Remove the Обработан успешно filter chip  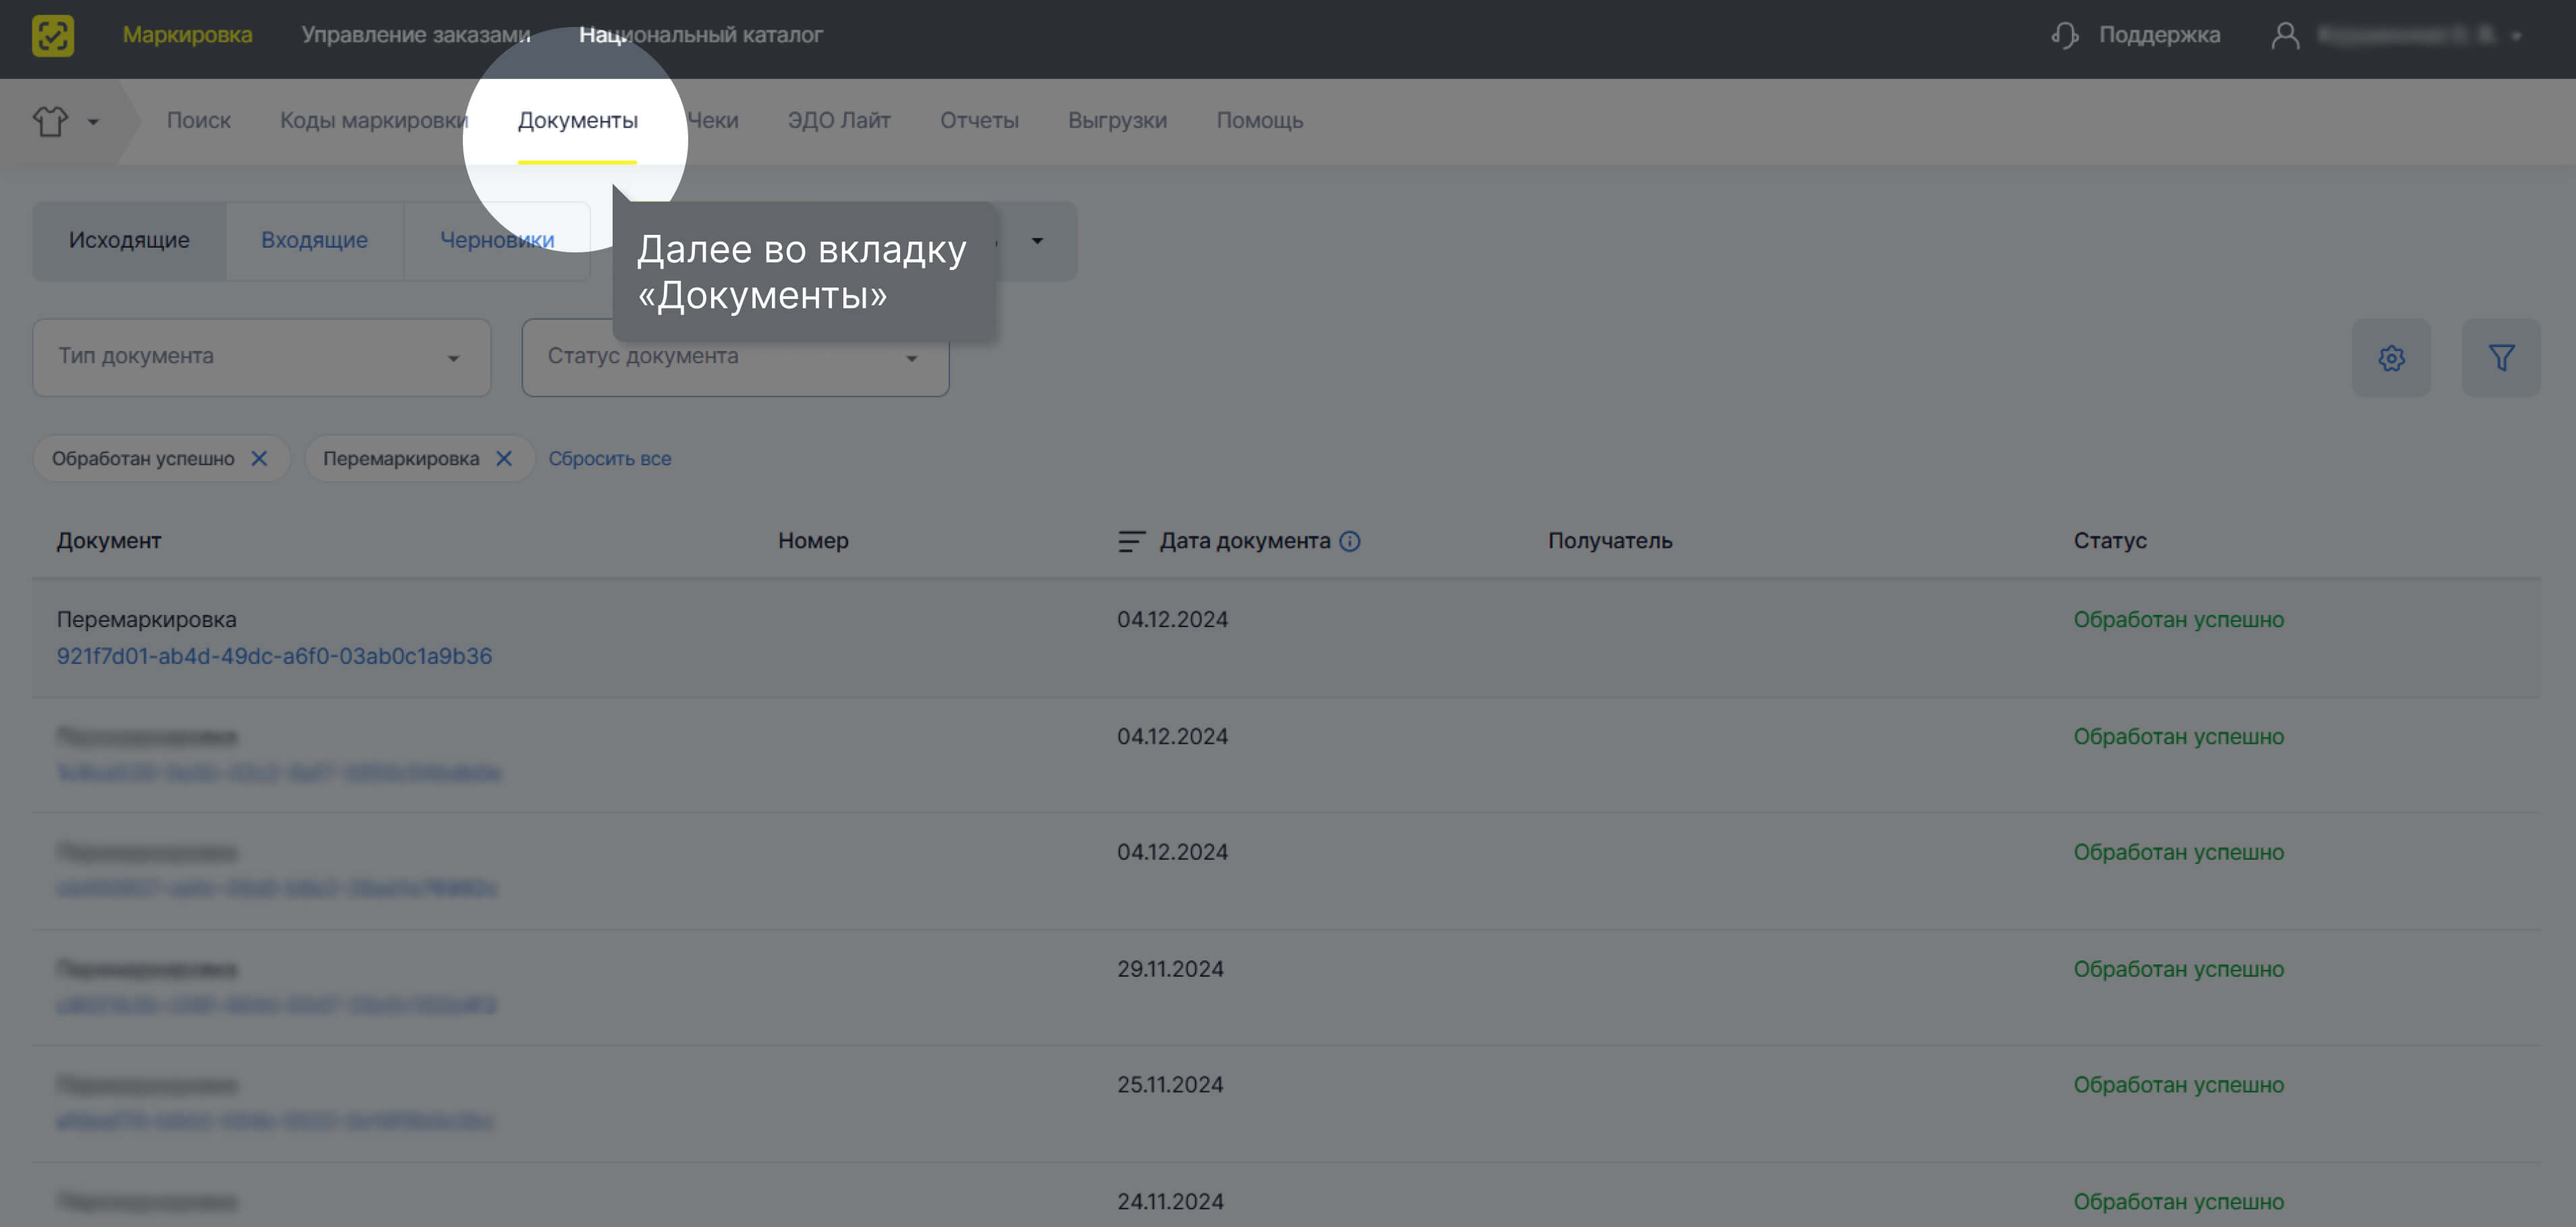[x=259, y=458]
